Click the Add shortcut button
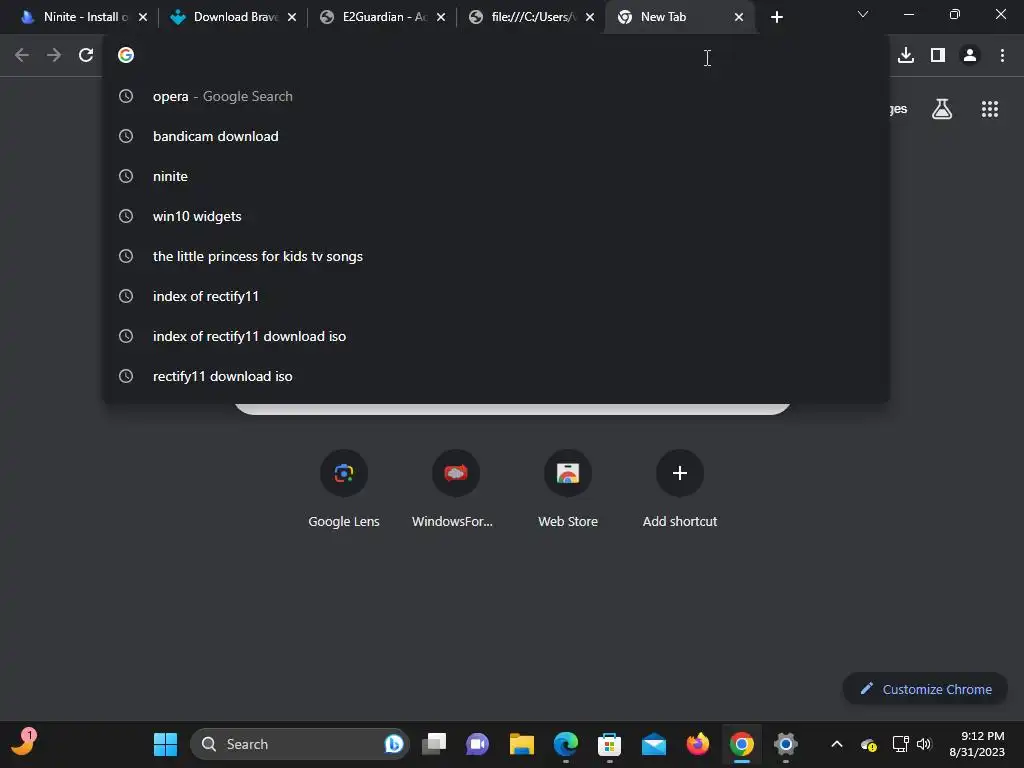Image resolution: width=1024 pixels, height=768 pixels. coord(680,488)
